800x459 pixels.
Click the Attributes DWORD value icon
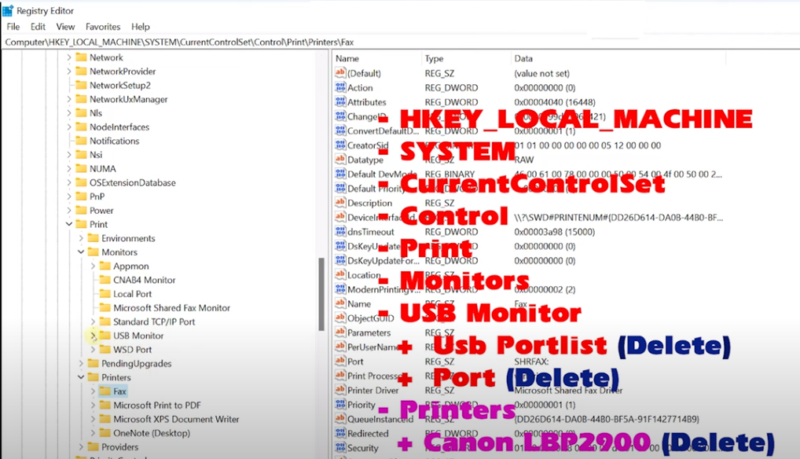(x=340, y=101)
